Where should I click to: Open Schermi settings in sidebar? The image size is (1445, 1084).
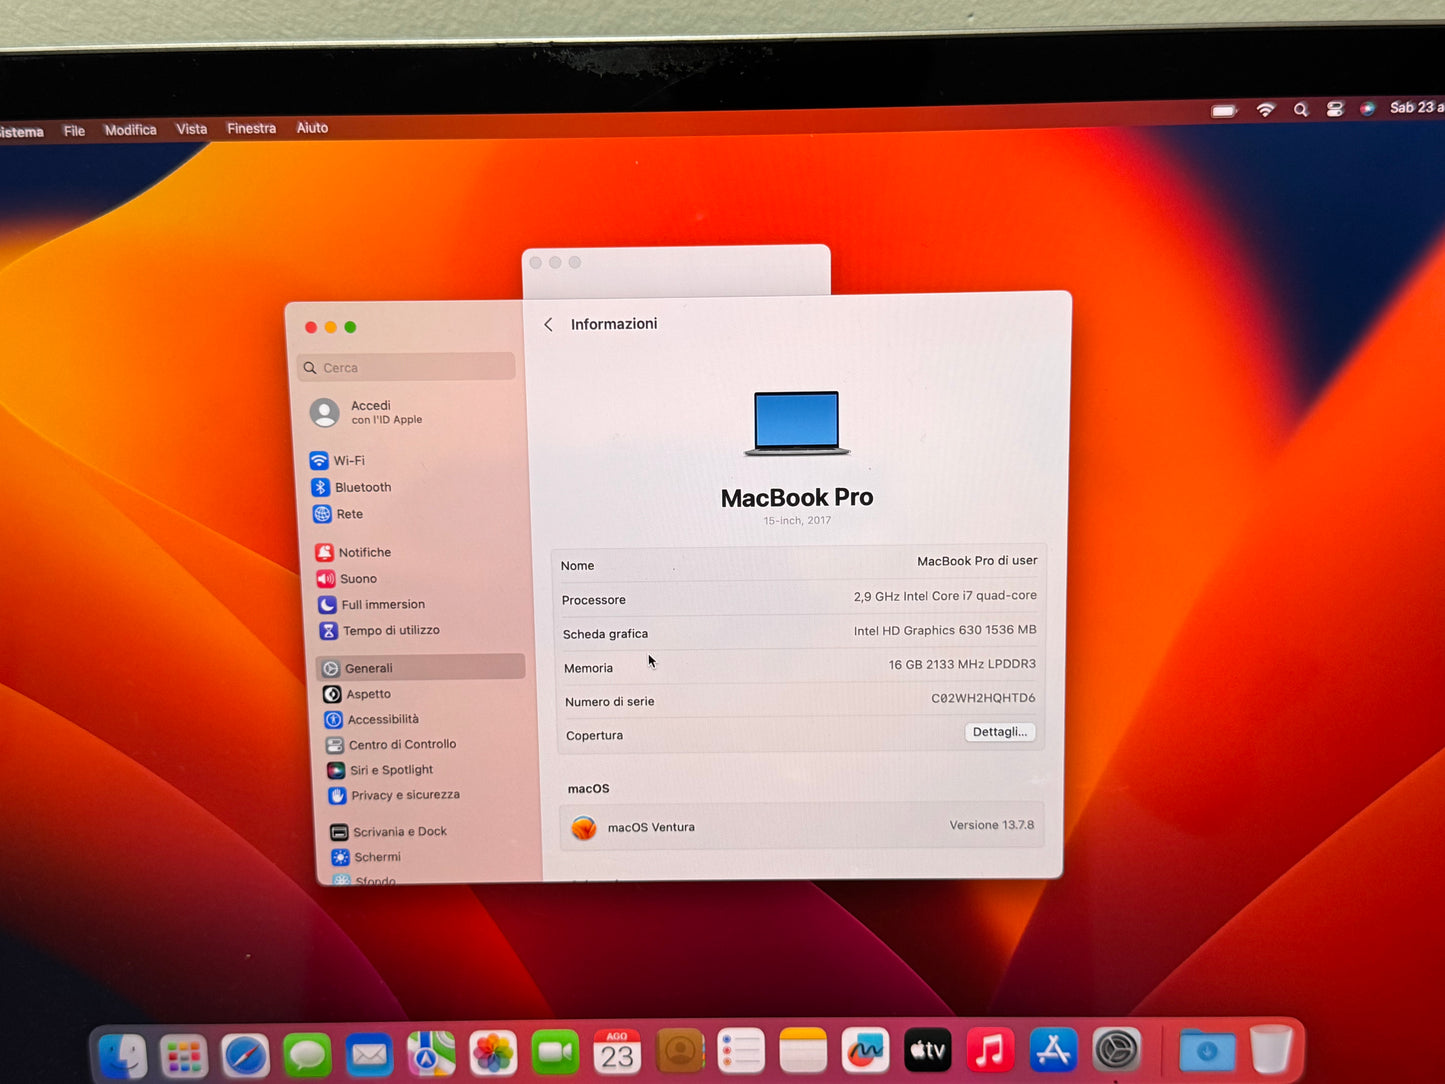366,857
